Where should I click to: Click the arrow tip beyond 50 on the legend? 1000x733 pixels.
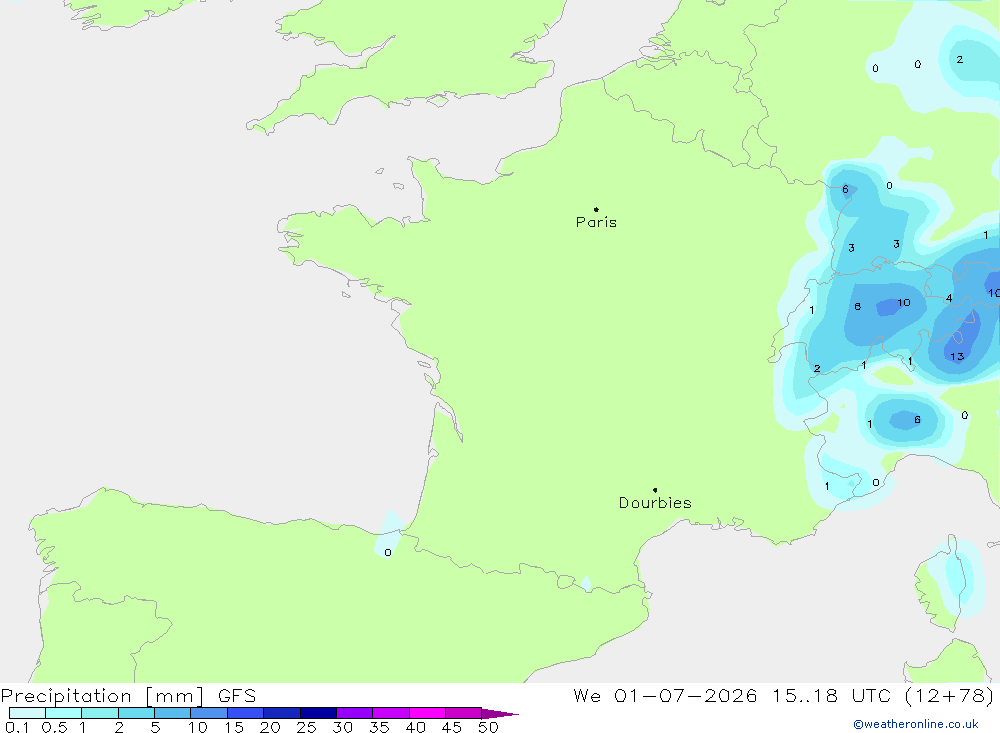click(x=500, y=714)
